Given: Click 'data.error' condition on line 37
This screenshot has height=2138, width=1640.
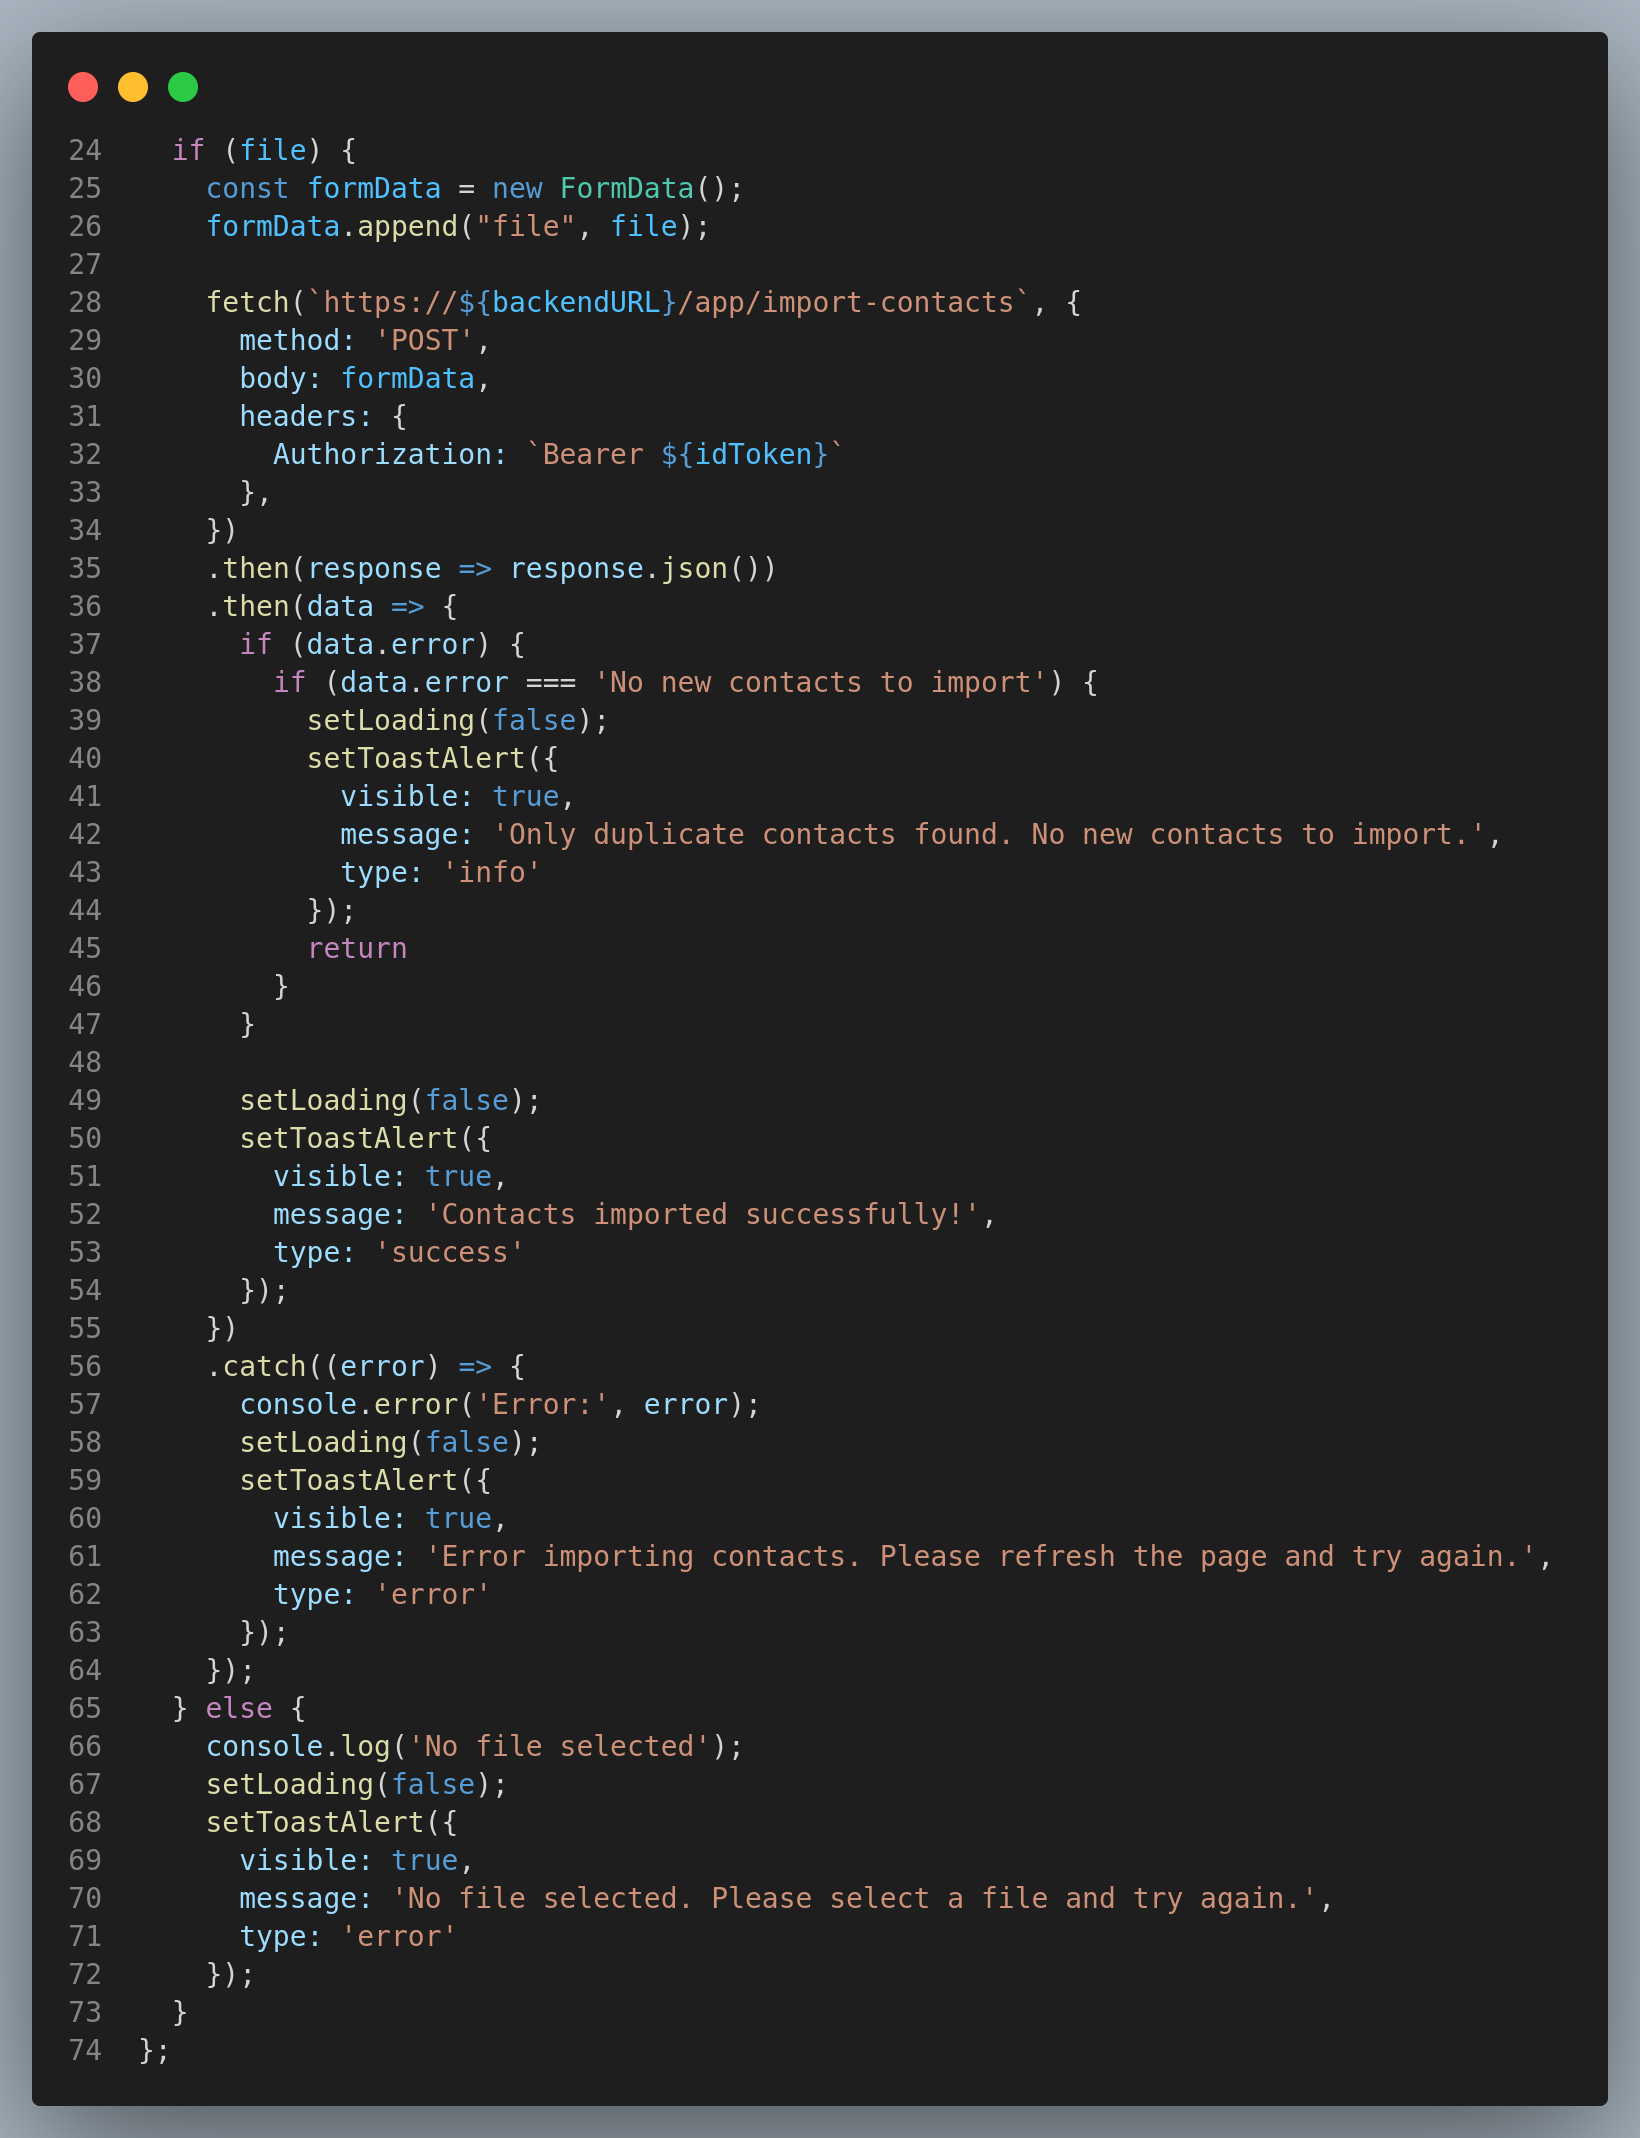Looking at the screenshot, I should click(x=391, y=644).
